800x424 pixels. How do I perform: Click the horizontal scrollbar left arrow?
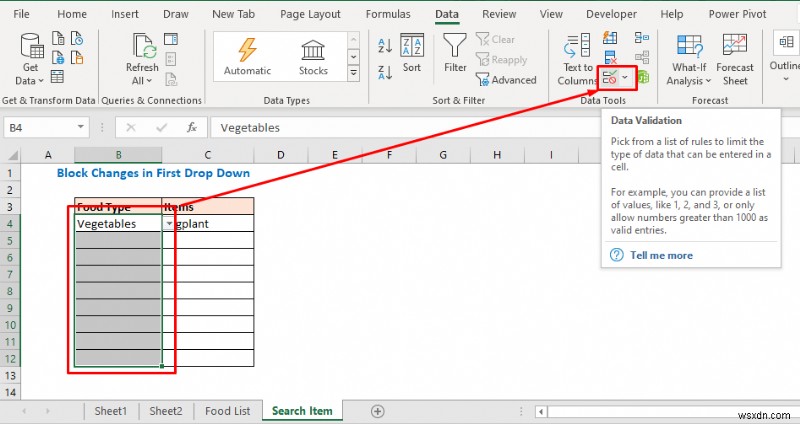click(541, 411)
